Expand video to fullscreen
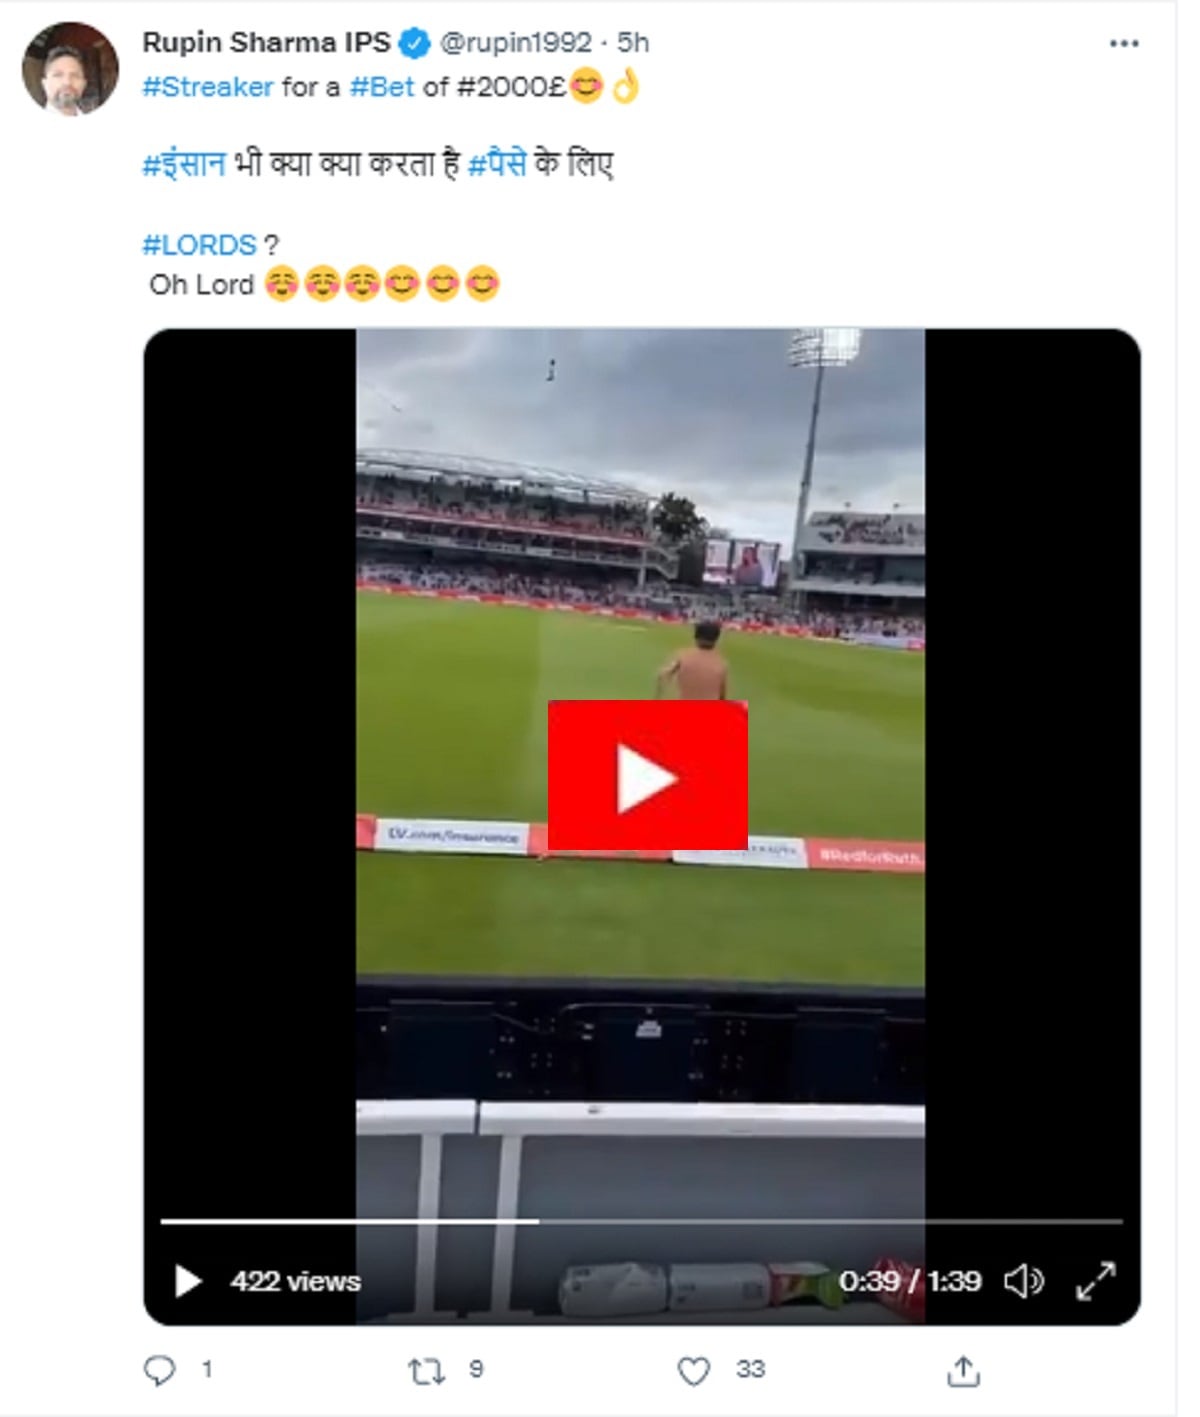This screenshot has height=1417, width=1200. coord(1095,1281)
